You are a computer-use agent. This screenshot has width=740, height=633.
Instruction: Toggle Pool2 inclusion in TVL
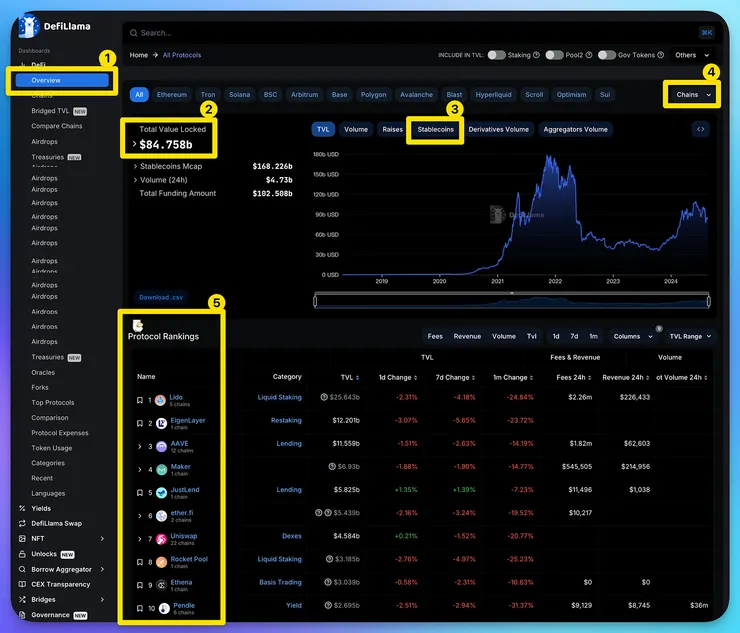pos(555,55)
